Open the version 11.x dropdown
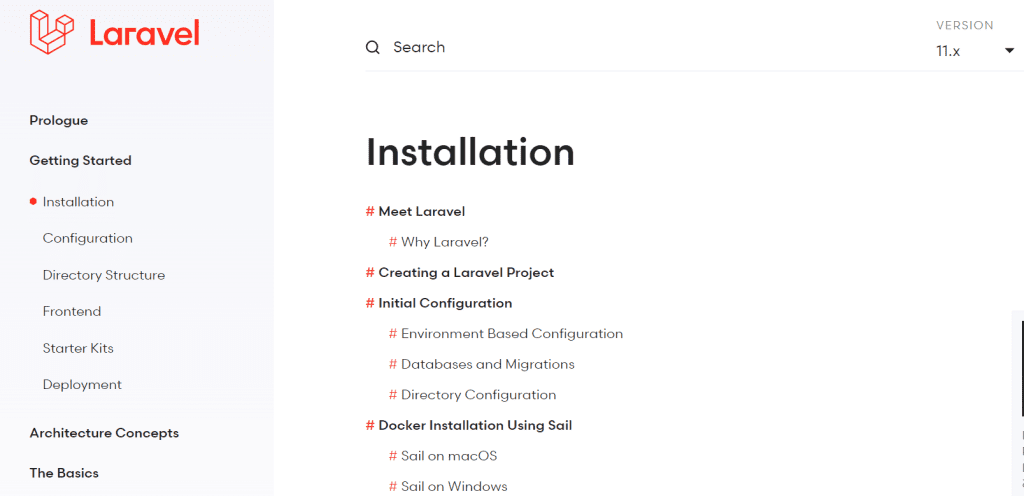 (x=974, y=51)
